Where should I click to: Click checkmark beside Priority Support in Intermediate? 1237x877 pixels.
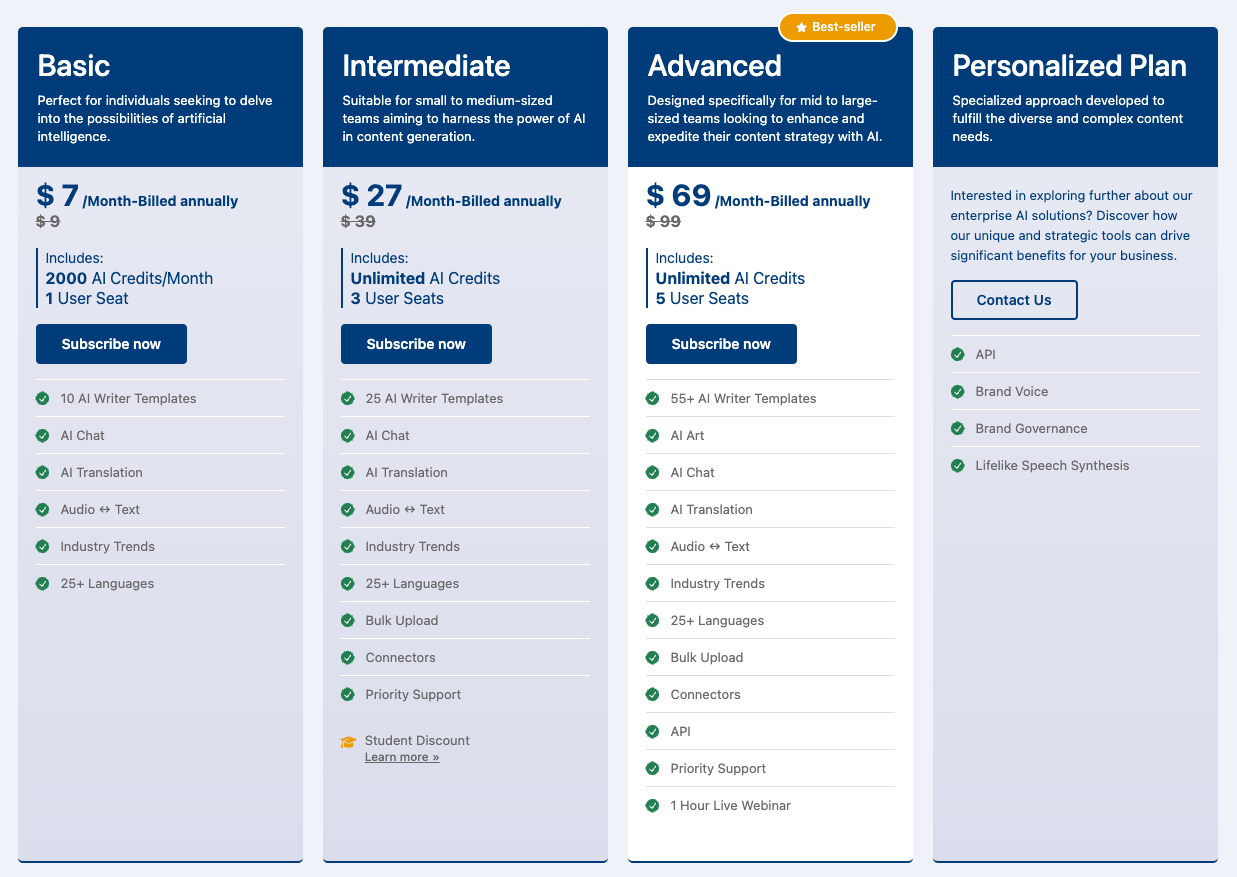tap(348, 695)
